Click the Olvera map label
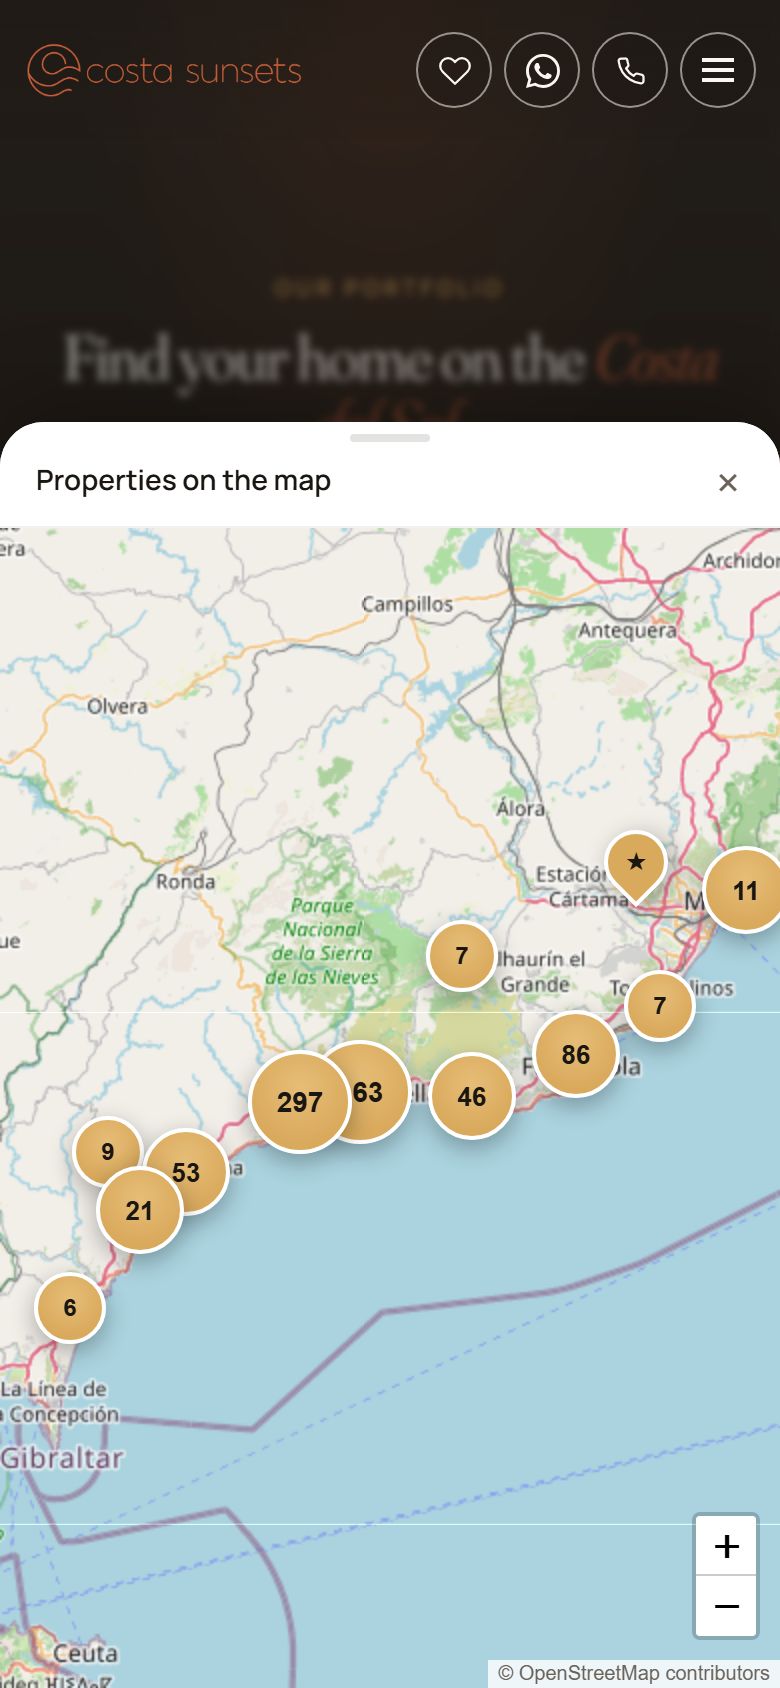 (x=117, y=705)
